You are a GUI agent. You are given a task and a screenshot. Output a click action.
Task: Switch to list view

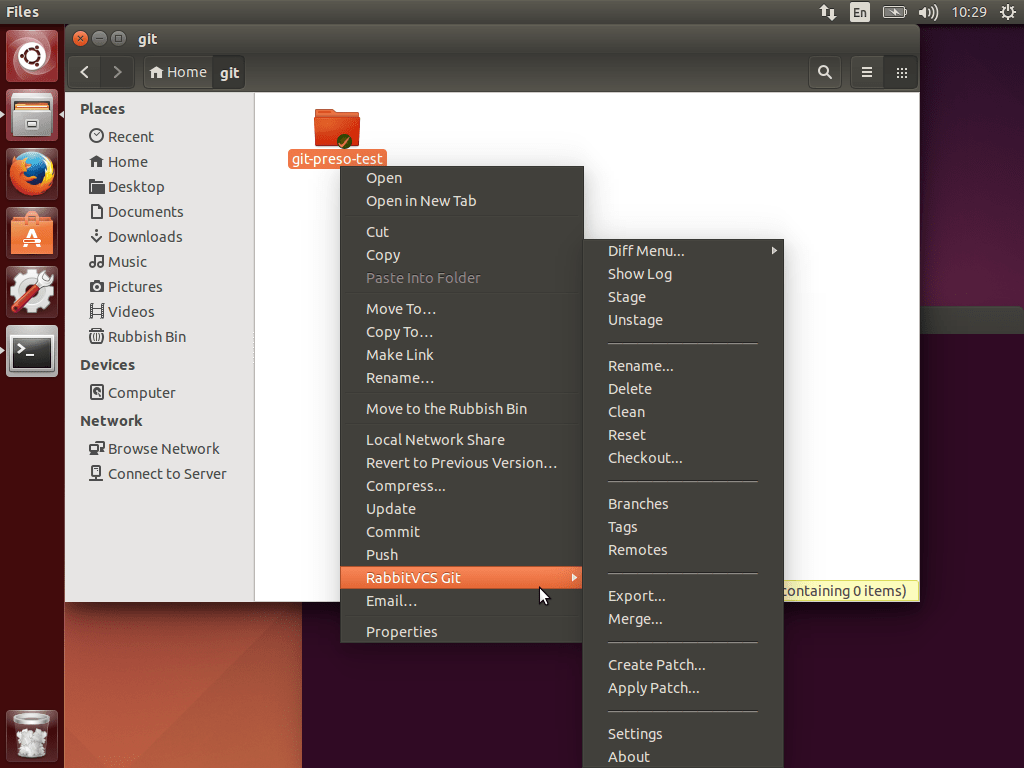click(867, 72)
